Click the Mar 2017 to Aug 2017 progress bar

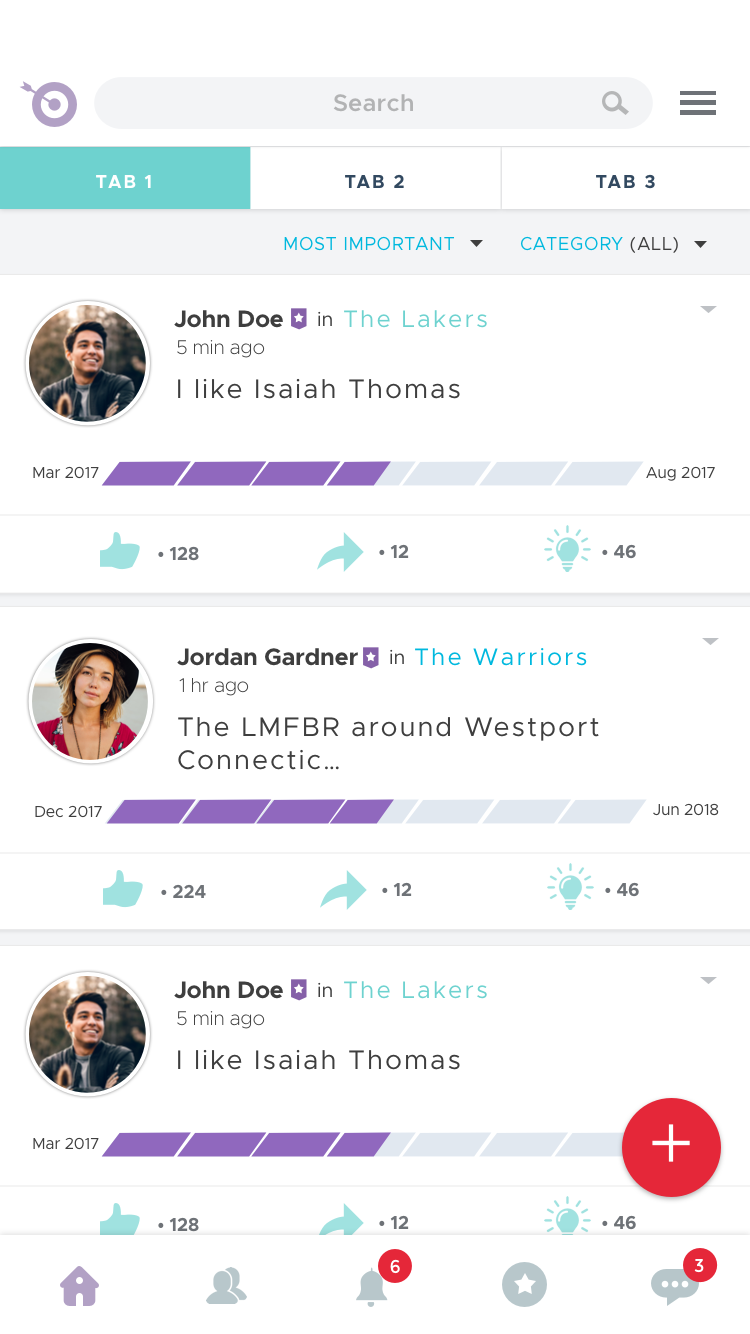372,473
